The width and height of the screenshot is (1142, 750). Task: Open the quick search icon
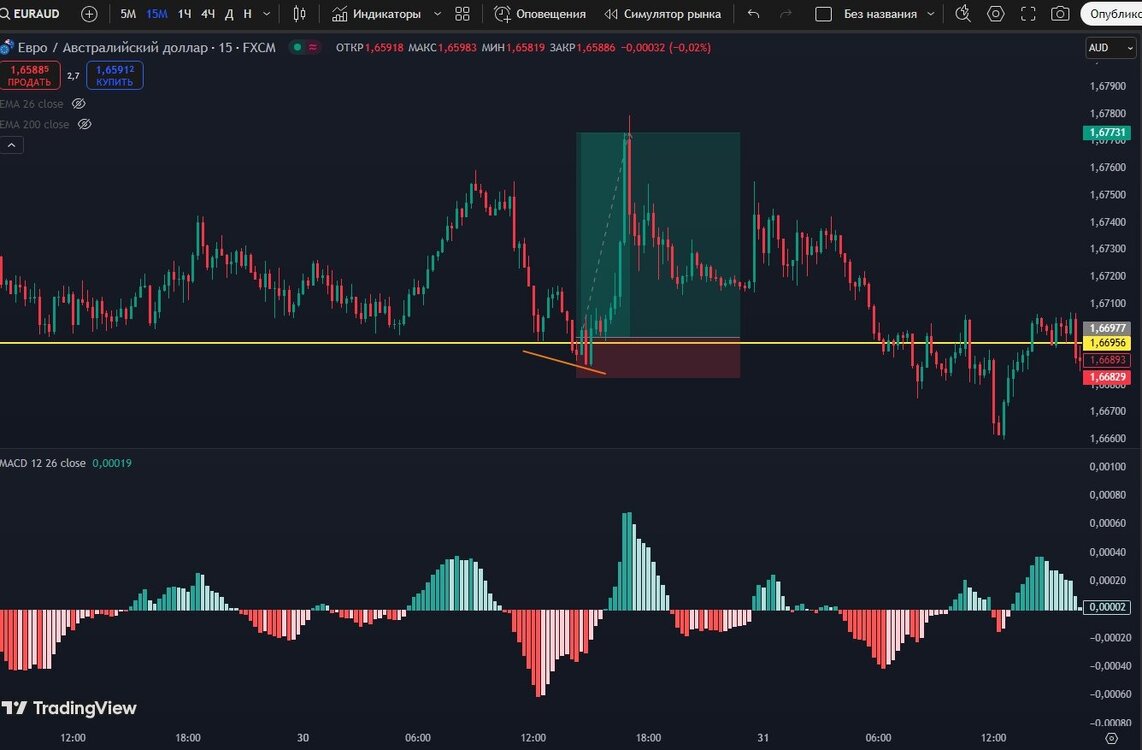pos(963,14)
